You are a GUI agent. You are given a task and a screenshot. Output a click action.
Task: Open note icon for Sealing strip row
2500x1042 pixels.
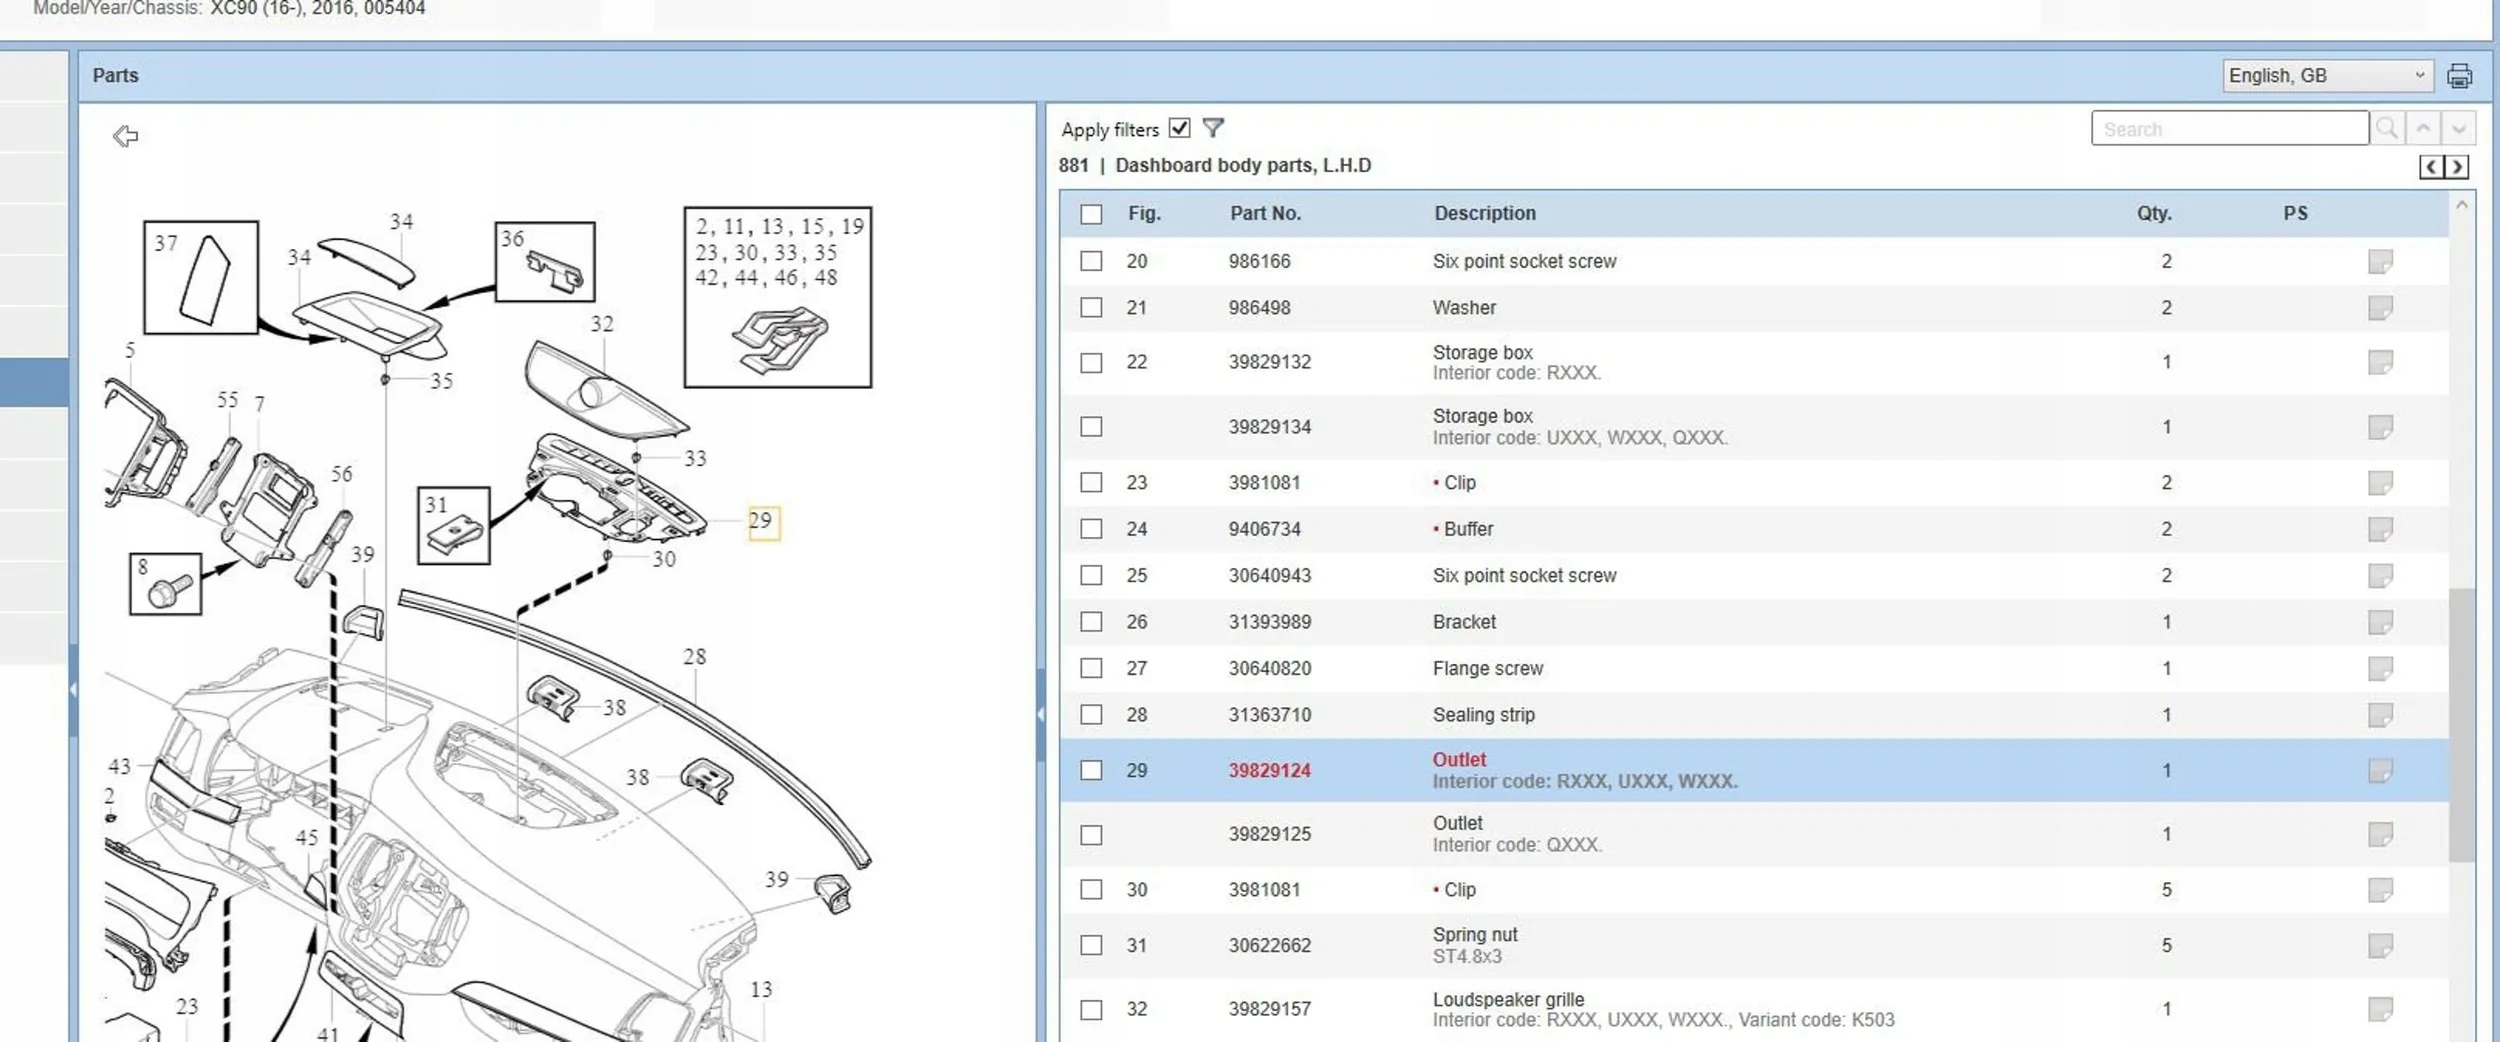pyautogui.click(x=2380, y=715)
